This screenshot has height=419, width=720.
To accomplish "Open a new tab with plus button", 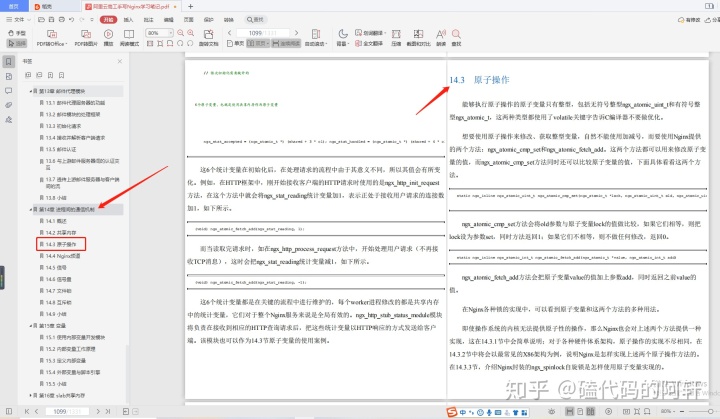I will coord(190,6).
